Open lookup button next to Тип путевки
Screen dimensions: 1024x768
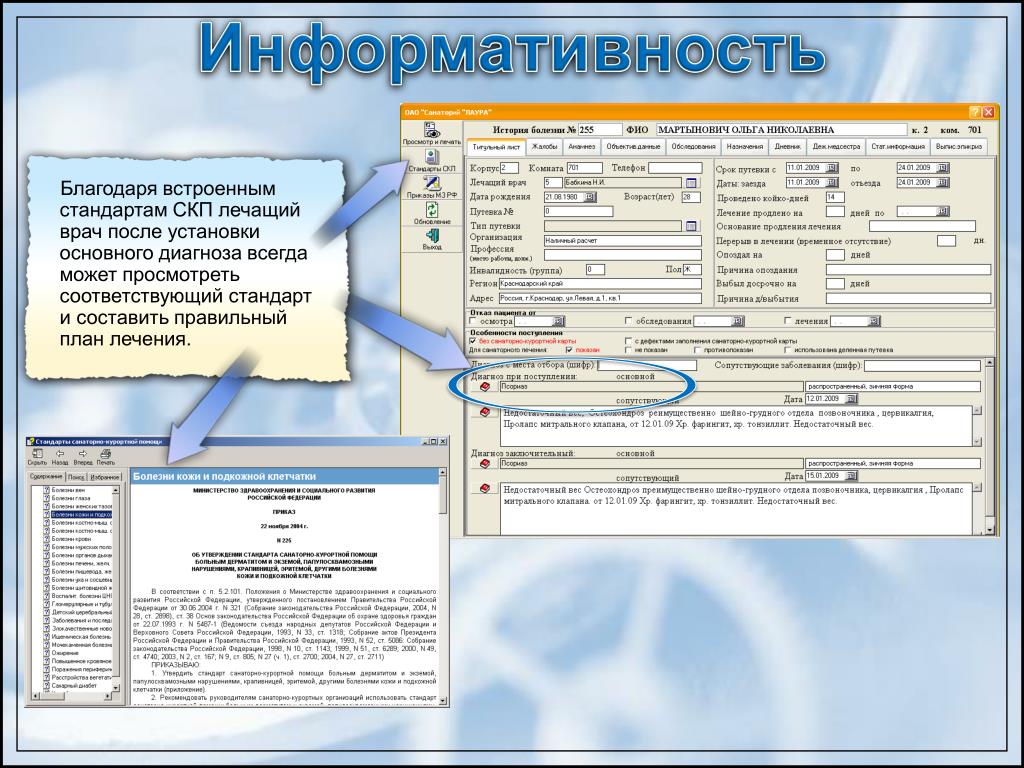tap(692, 226)
